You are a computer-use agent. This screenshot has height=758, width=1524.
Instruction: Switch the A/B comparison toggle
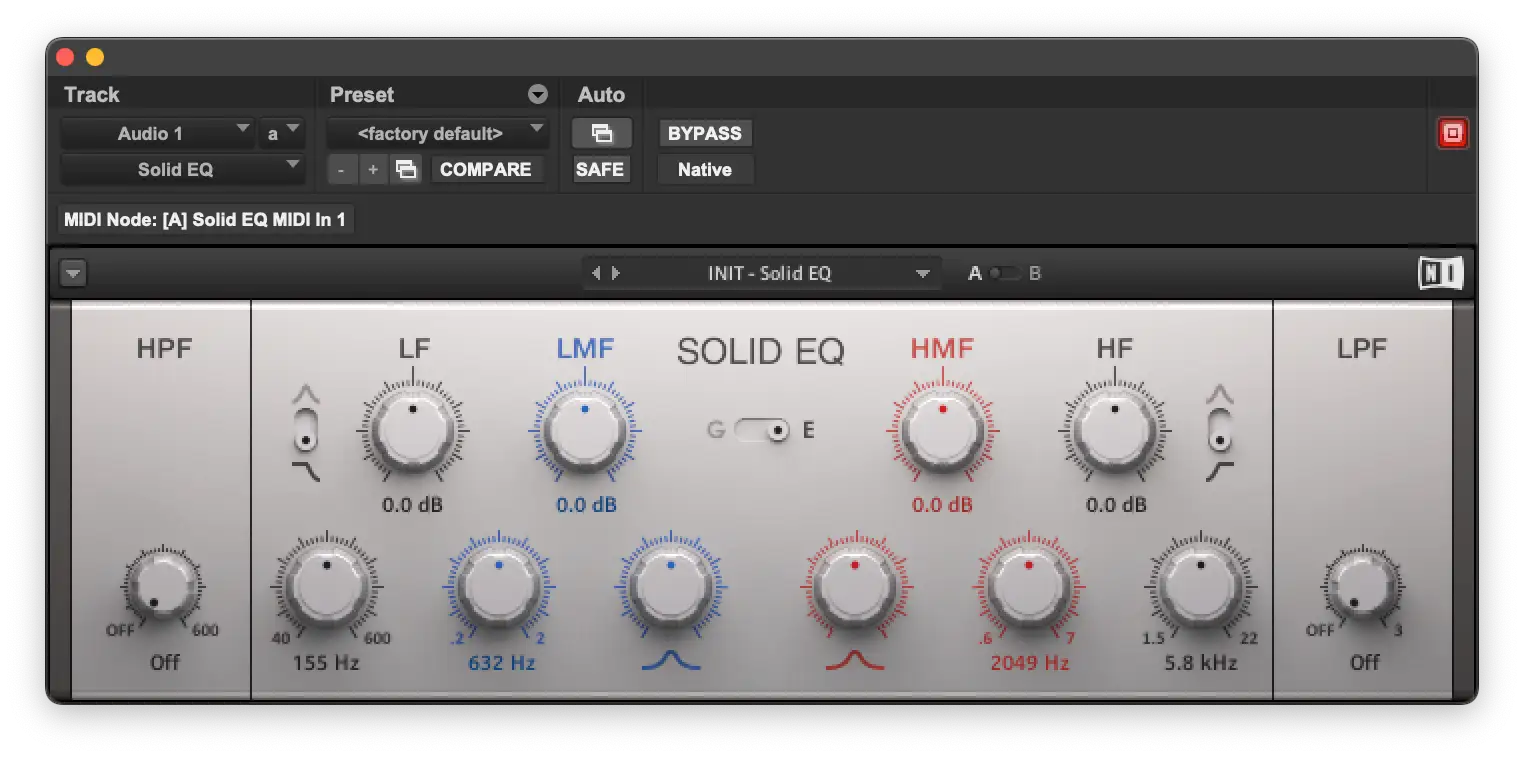pyautogui.click(x=1004, y=273)
